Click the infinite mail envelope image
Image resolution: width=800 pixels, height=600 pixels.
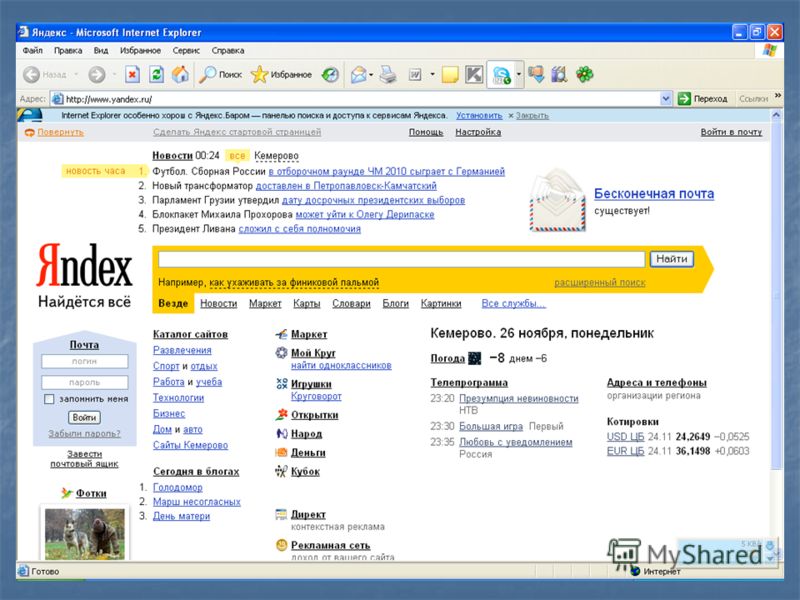558,201
